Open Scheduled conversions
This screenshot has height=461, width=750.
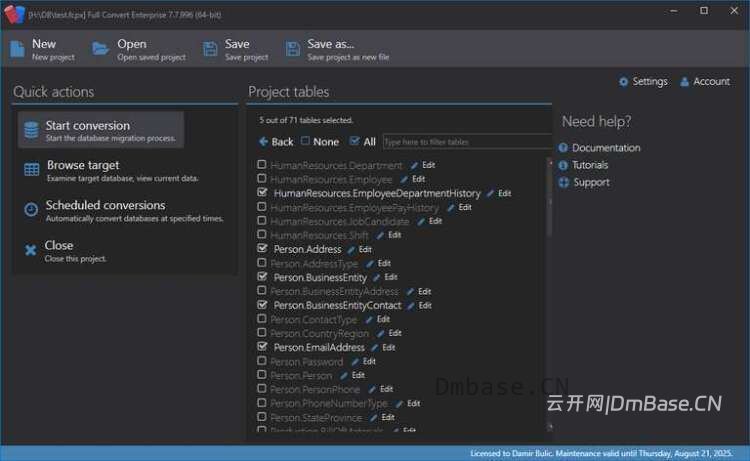[x=124, y=210]
